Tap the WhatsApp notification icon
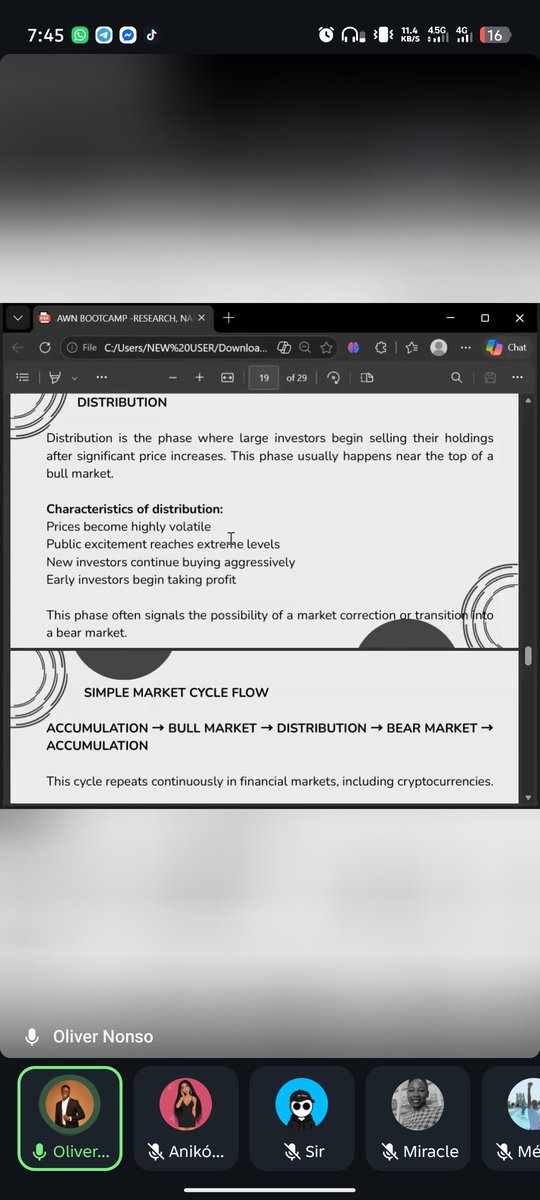 coord(82,34)
